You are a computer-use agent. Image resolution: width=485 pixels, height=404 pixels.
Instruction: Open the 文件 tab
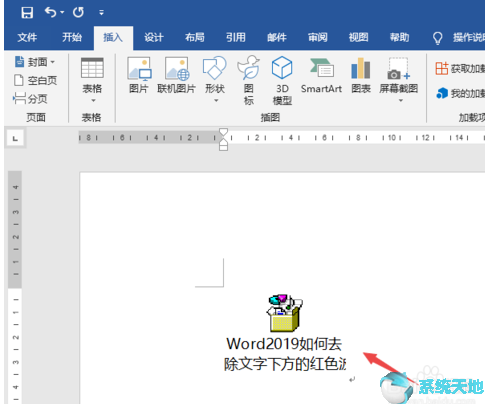pos(27,37)
